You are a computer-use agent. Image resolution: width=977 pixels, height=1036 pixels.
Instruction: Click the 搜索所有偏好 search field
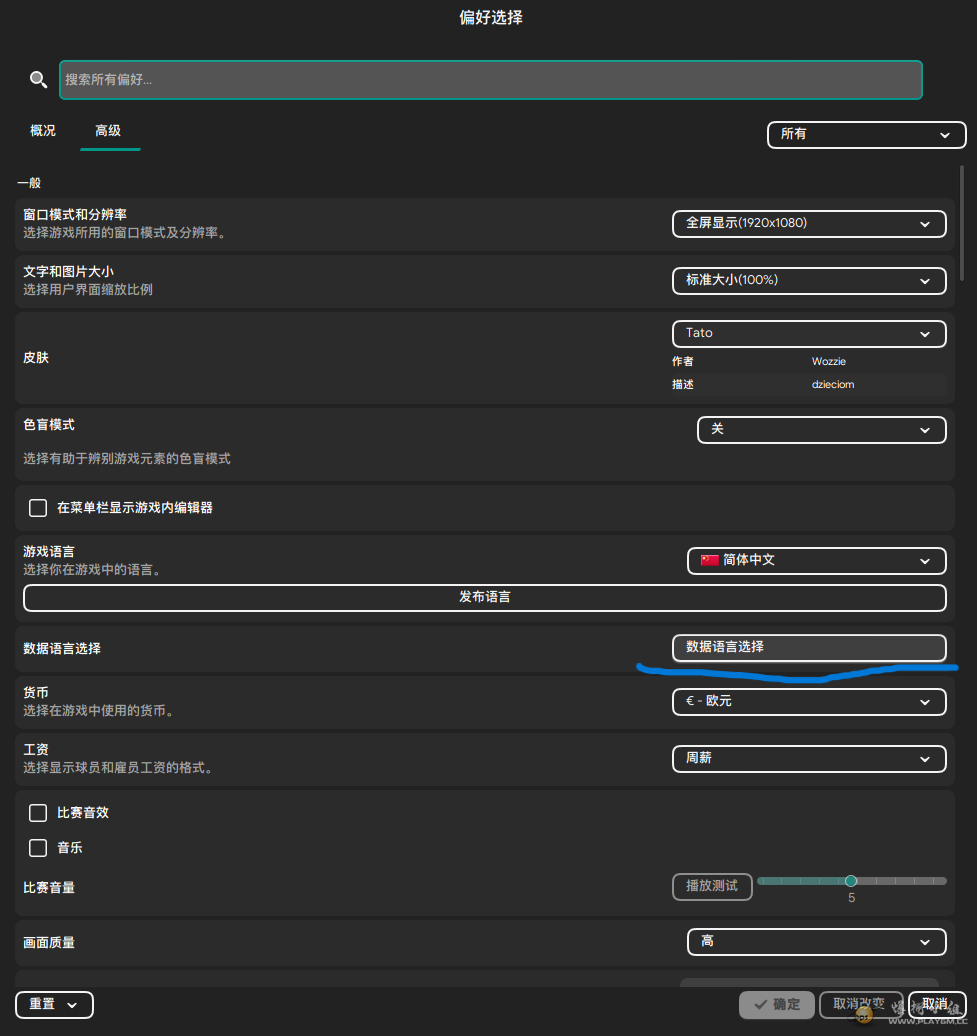490,80
